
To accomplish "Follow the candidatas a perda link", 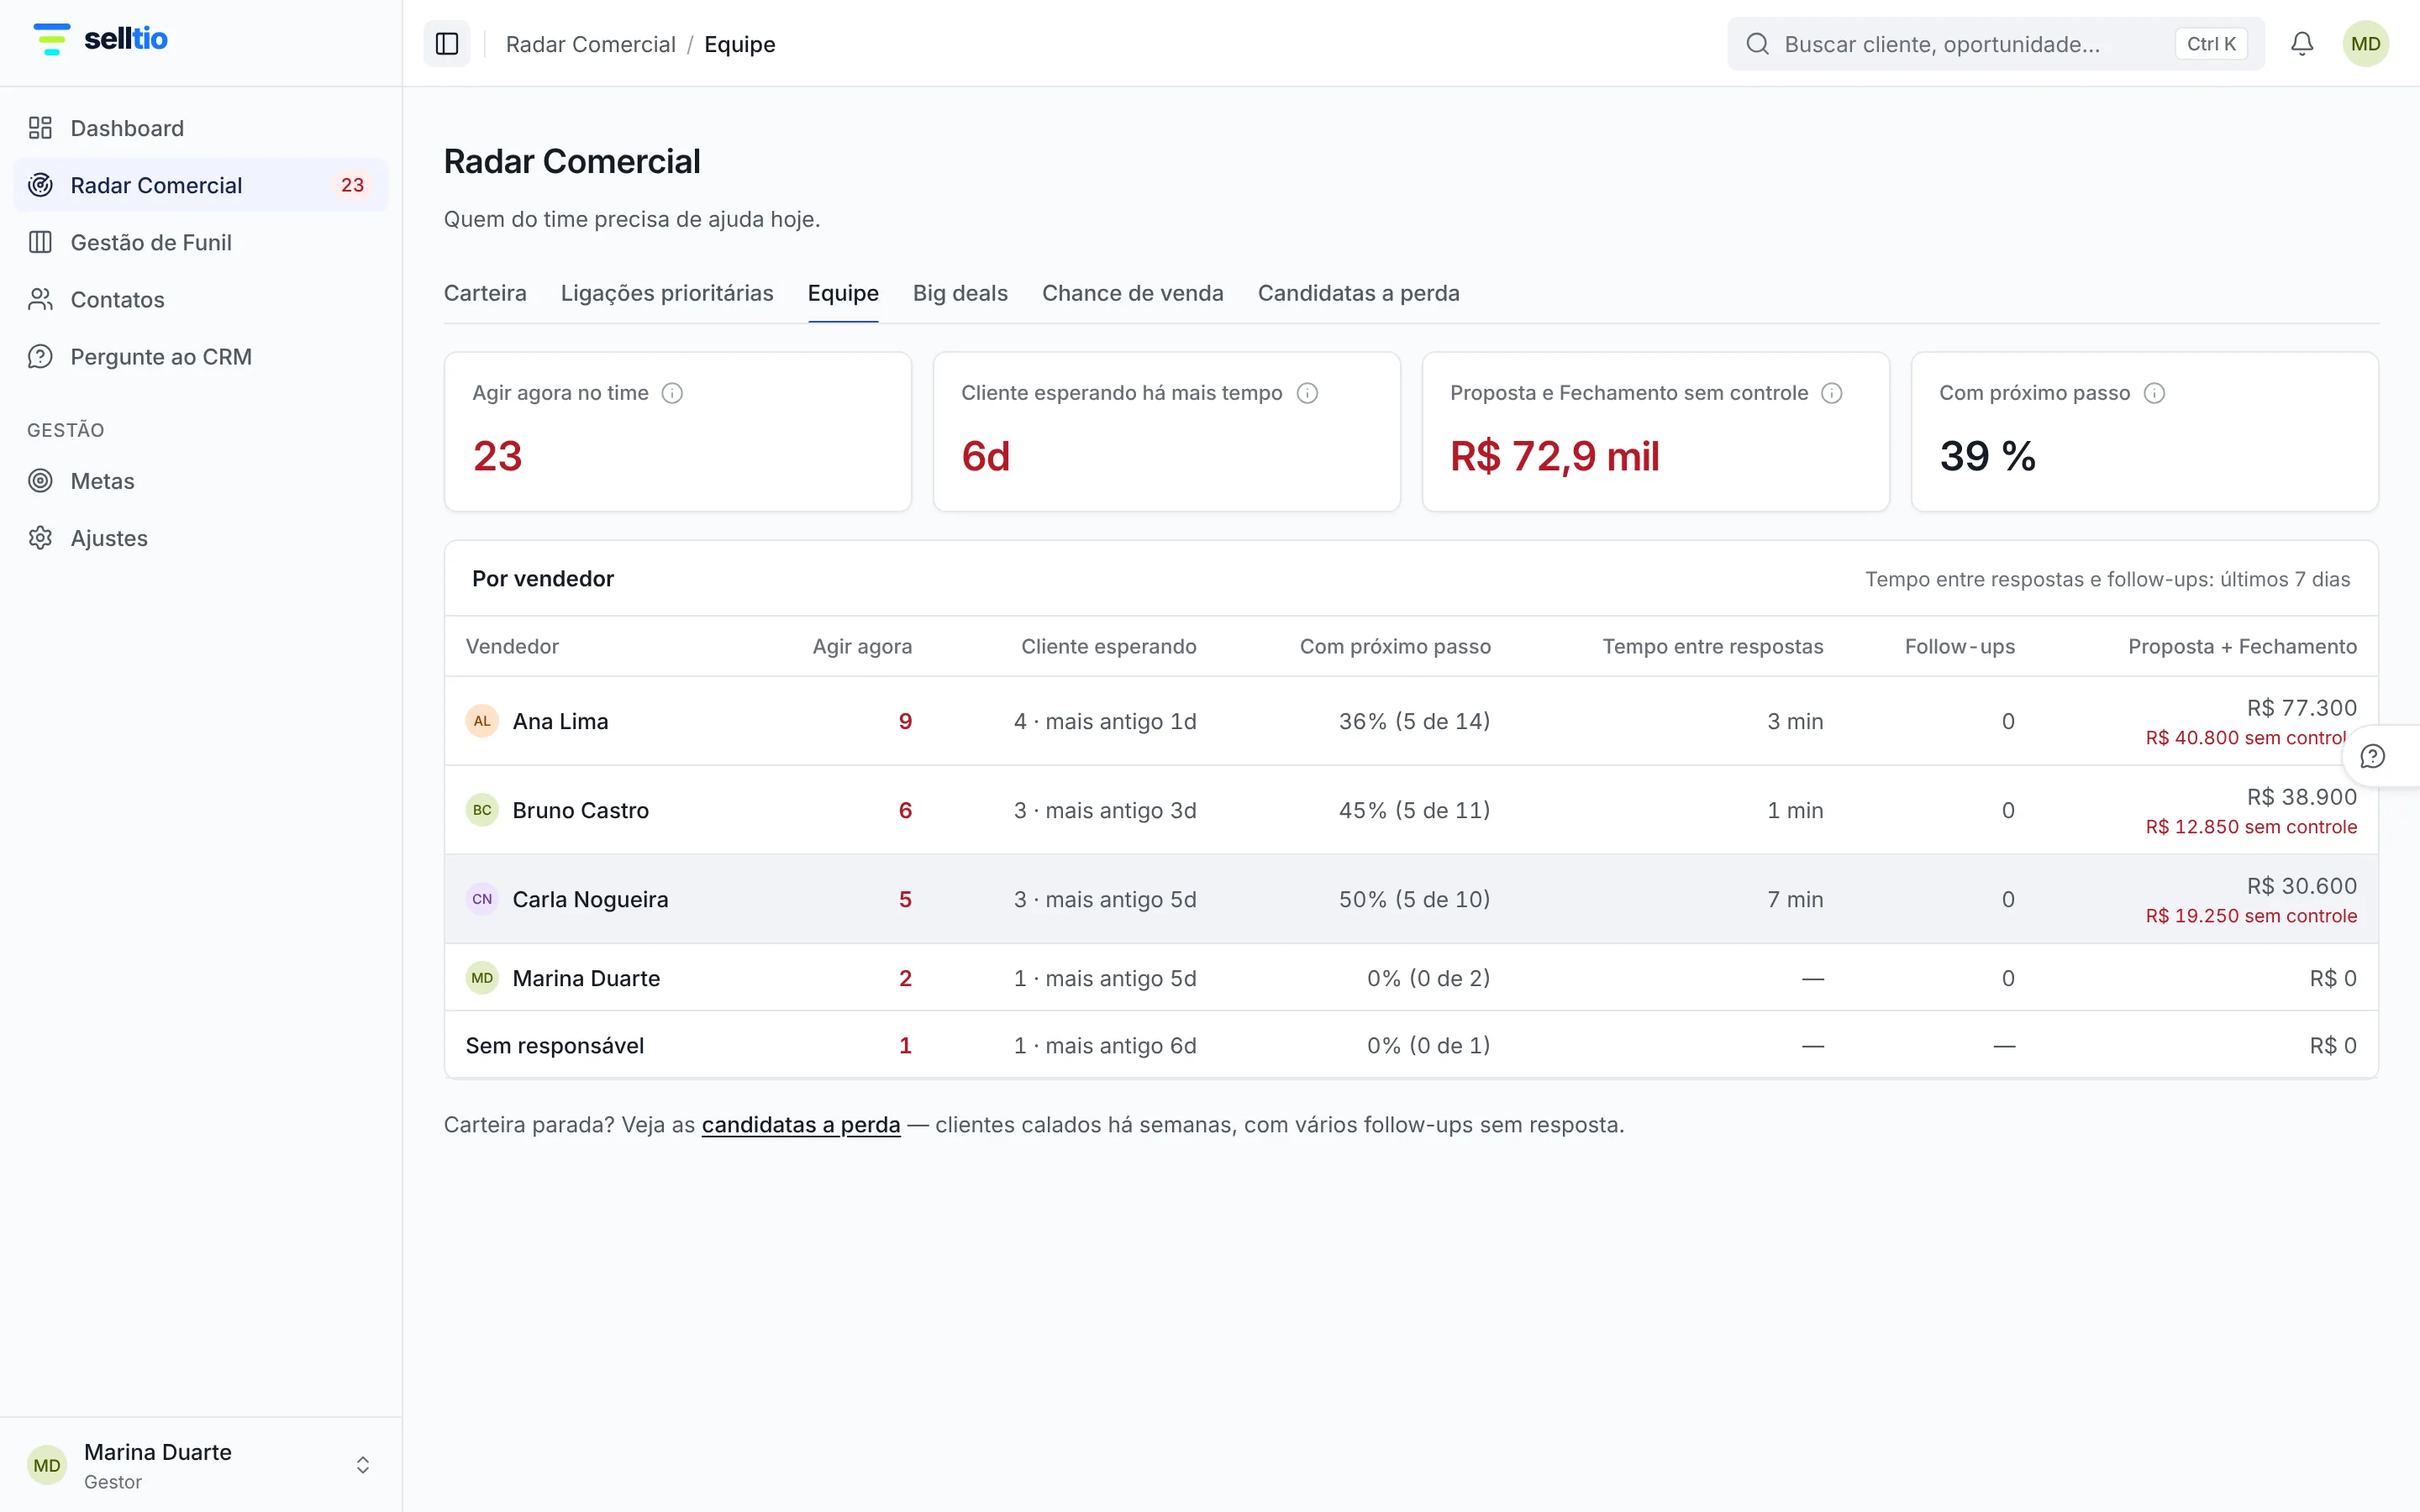I will click(x=801, y=1124).
